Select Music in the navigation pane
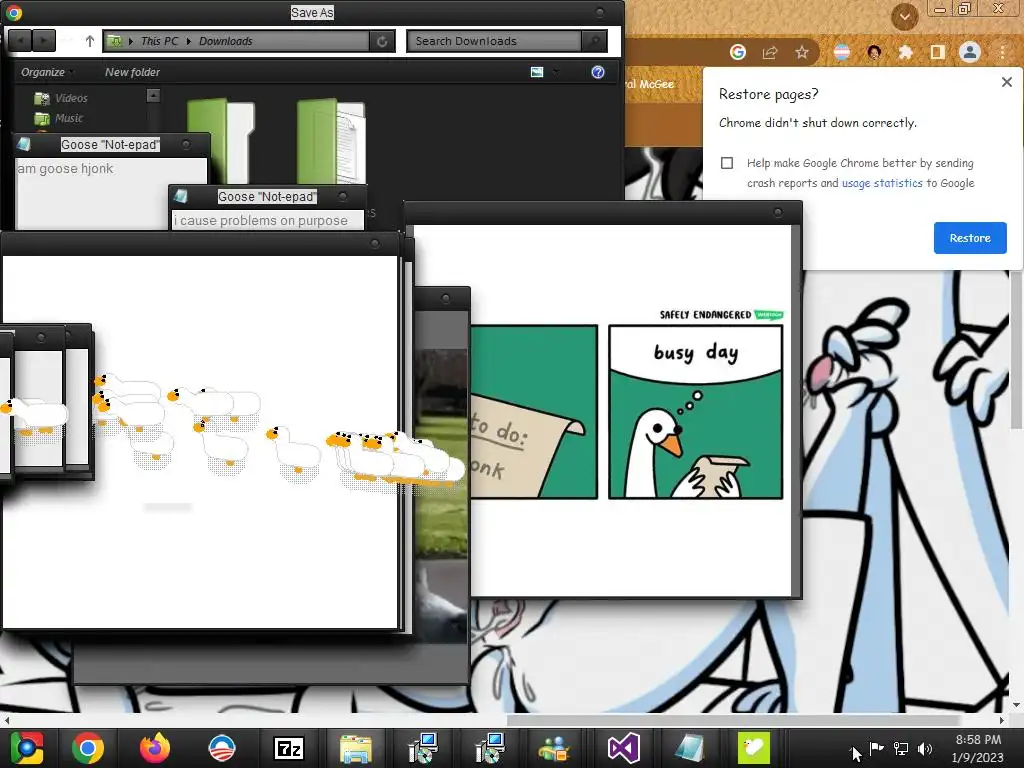This screenshot has width=1024, height=768. 59,118
